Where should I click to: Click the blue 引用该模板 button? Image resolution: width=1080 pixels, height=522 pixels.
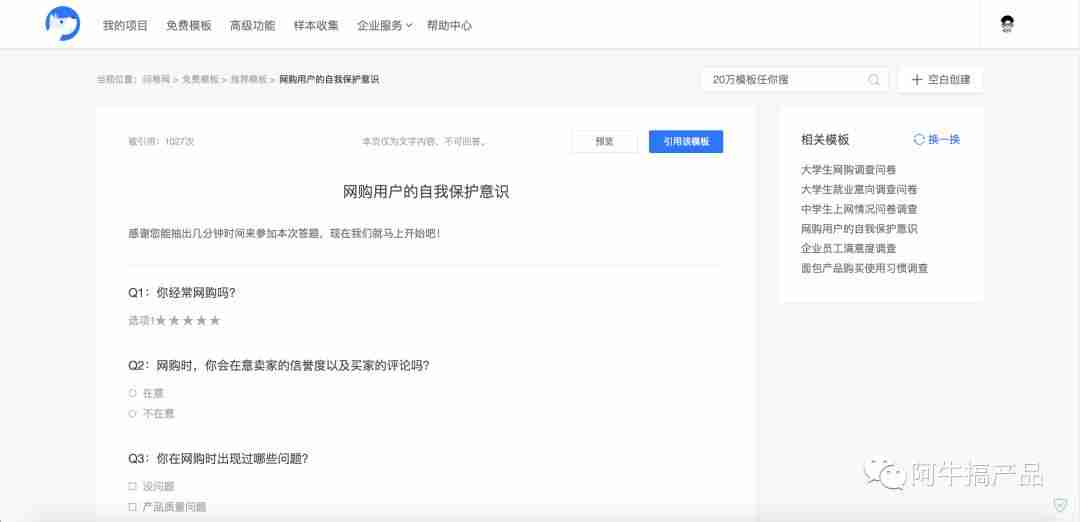(x=686, y=142)
